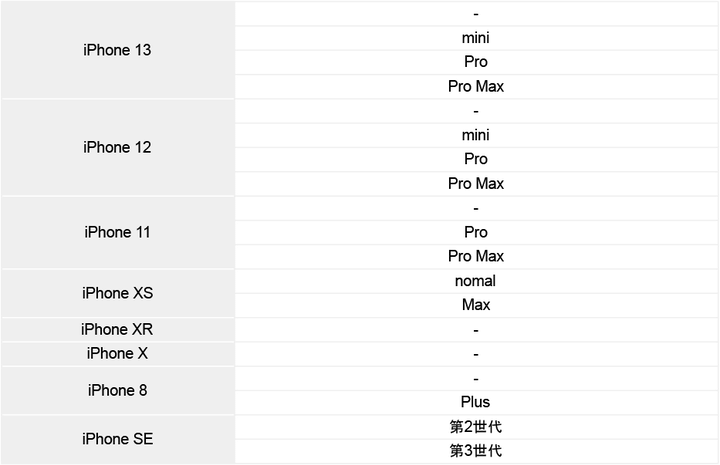
Task: Click the Pro Max cell for iPhone 12
Action: 476,184
